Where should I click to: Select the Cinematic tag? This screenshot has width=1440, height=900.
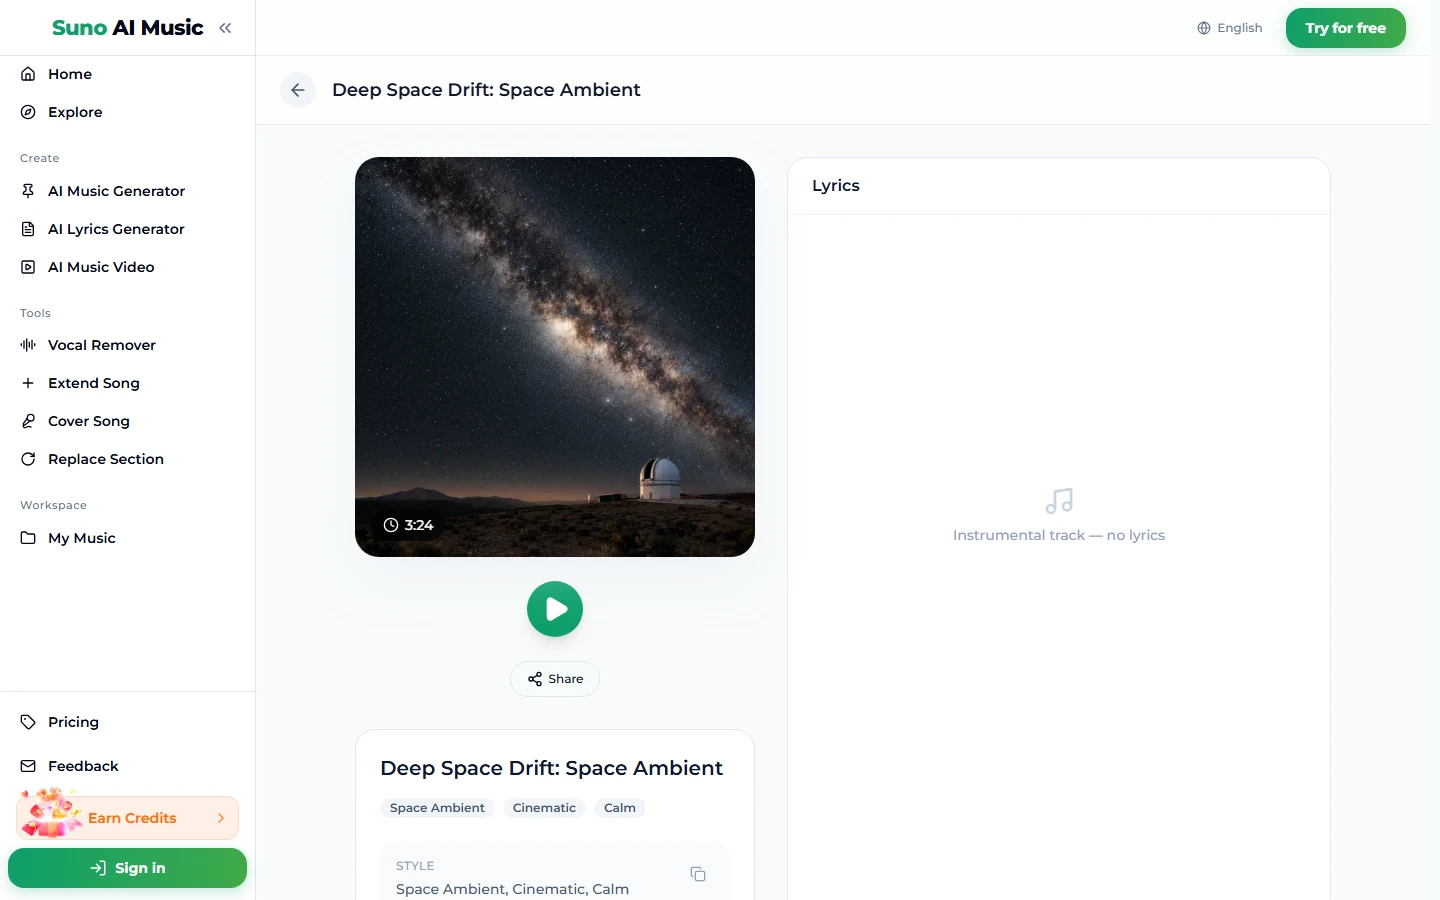pyautogui.click(x=544, y=808)
